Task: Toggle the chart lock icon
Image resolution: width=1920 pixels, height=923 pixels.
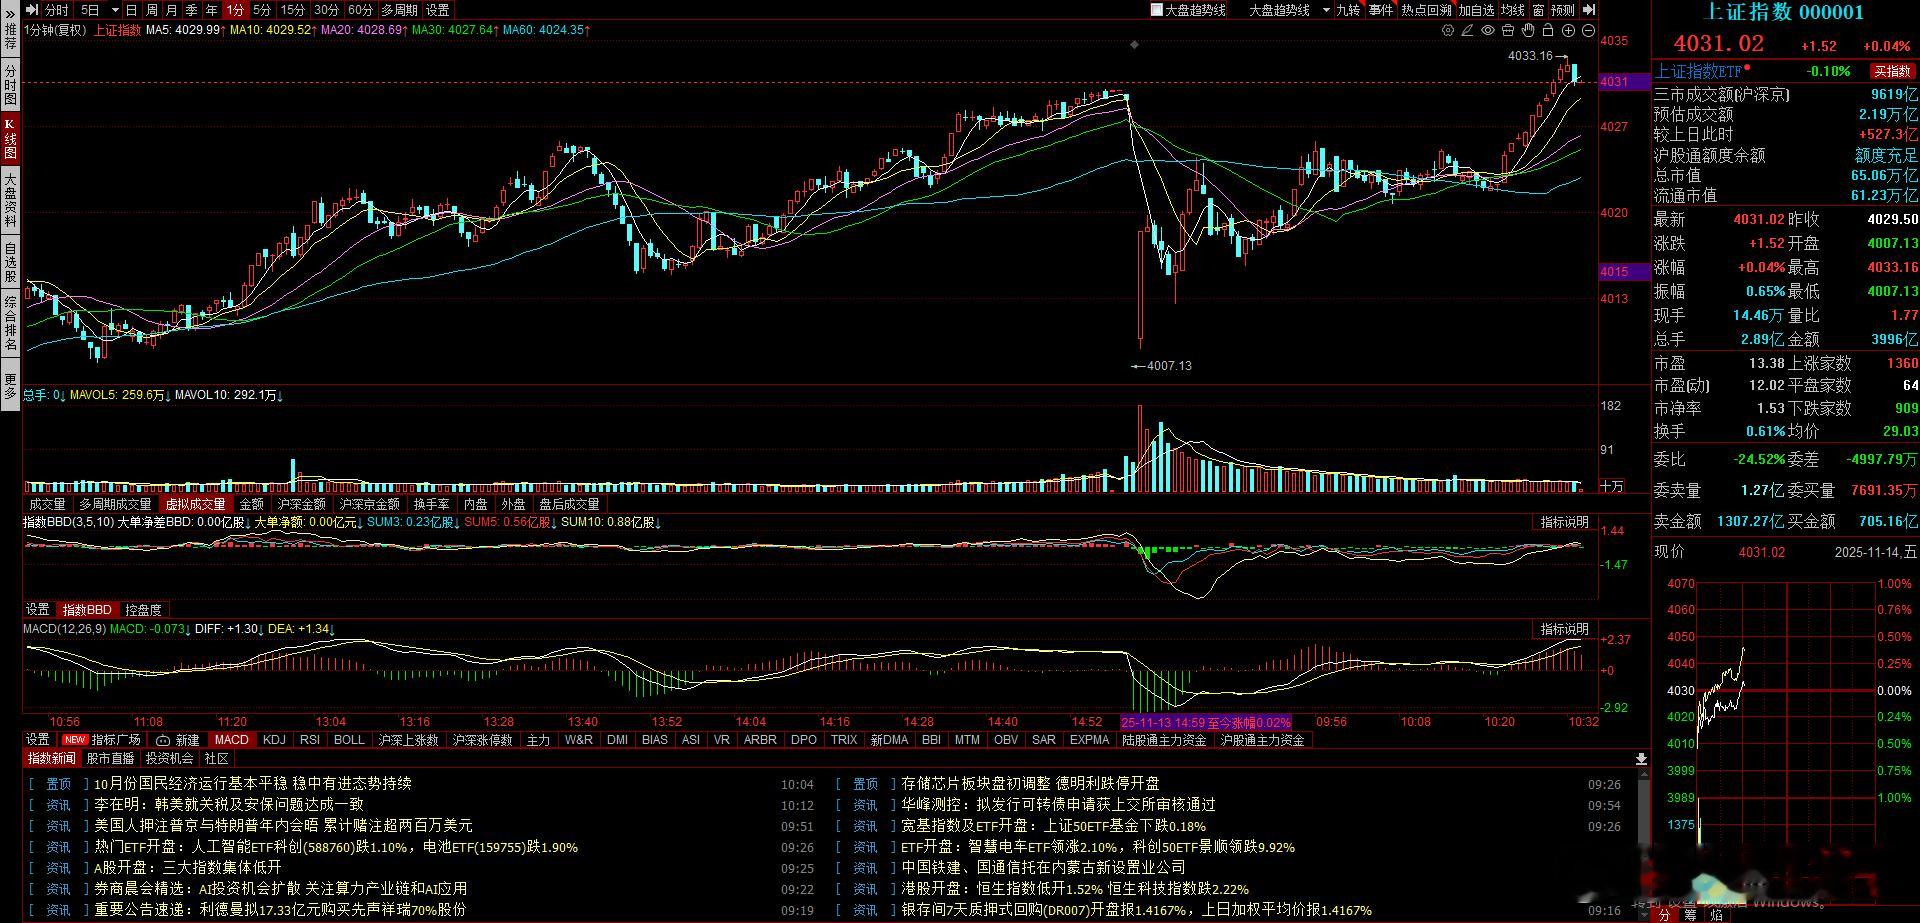Action: [x=1548, y=30]
